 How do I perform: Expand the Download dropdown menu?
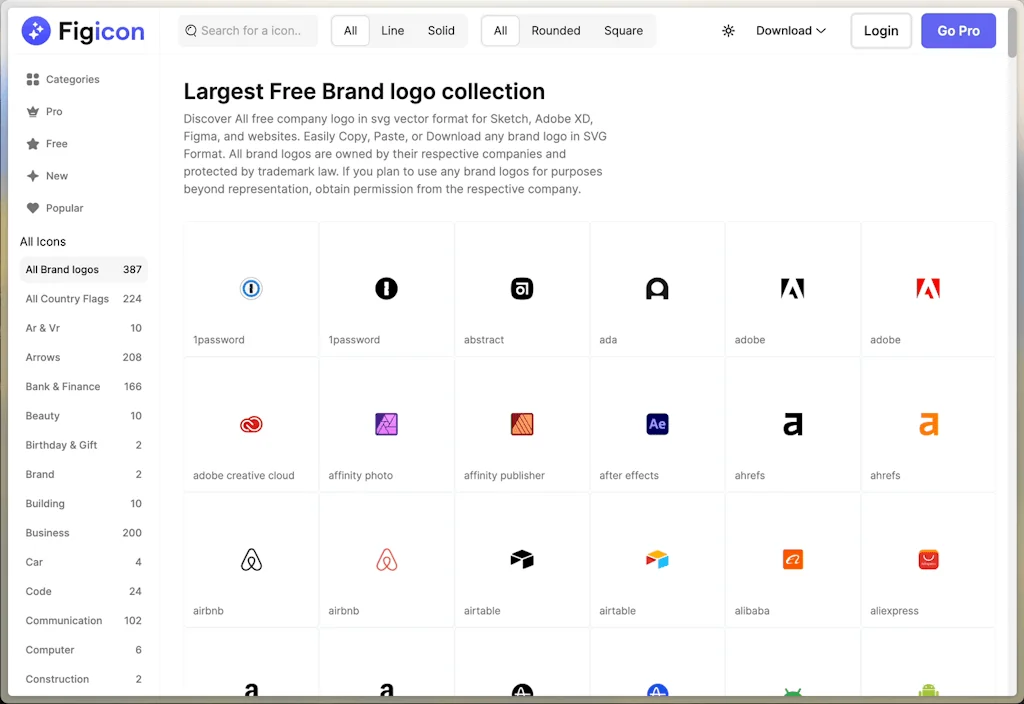[x=791, y=31]
